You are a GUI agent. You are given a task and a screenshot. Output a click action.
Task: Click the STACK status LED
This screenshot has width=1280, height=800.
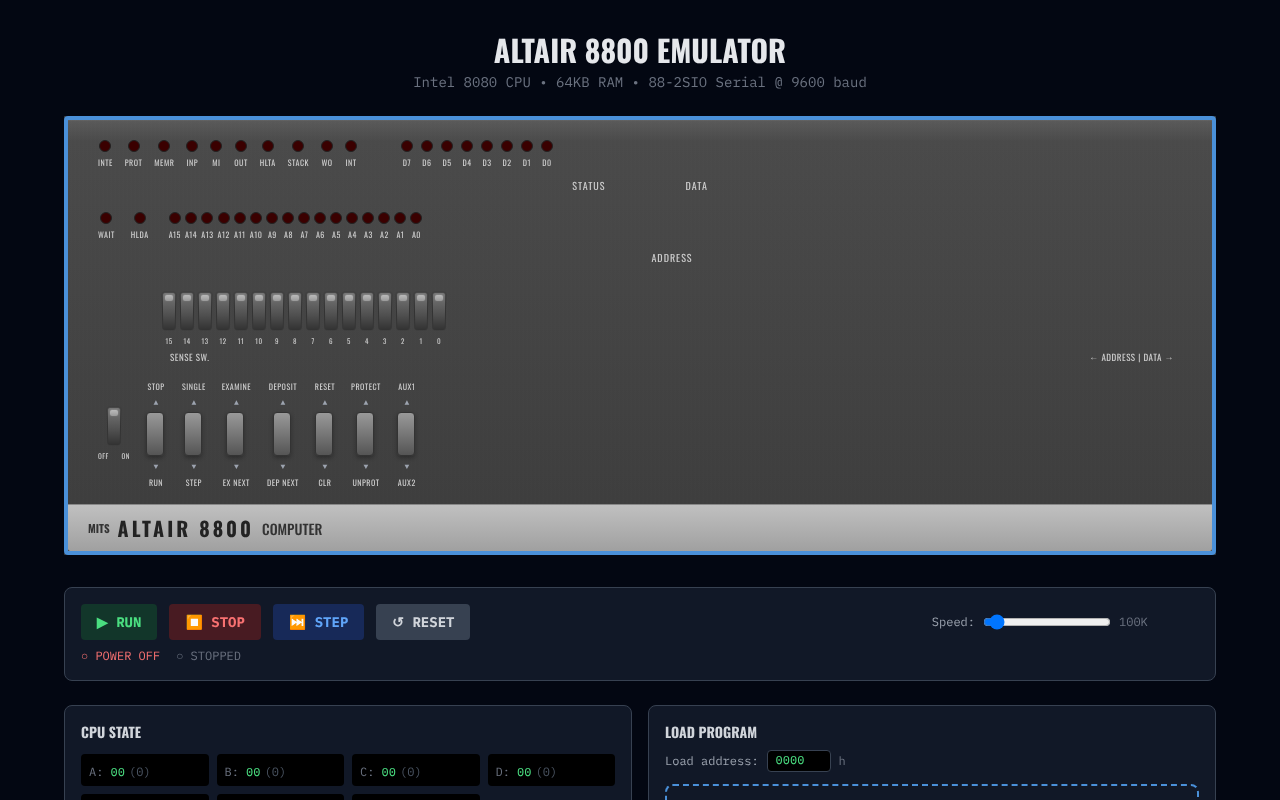(298, 146)
